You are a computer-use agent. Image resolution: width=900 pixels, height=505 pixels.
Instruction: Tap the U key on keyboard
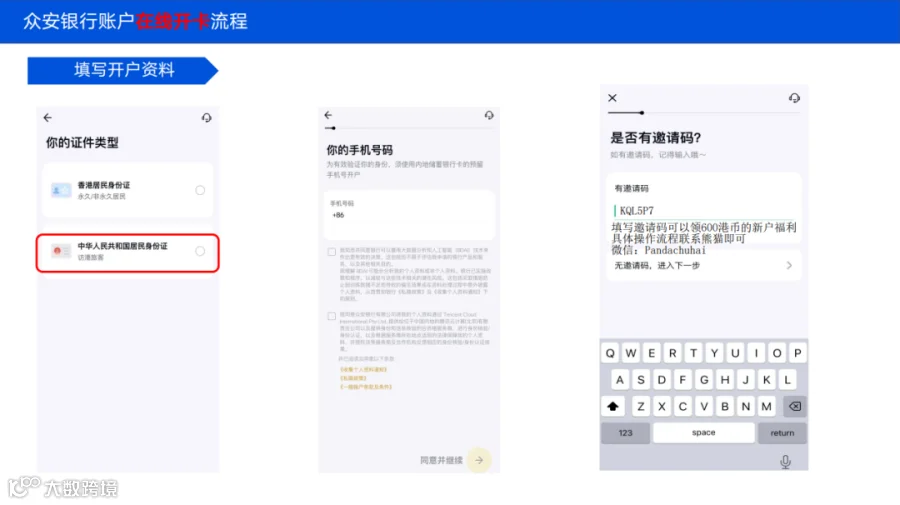pyautogui.click(x=735, y=354)
